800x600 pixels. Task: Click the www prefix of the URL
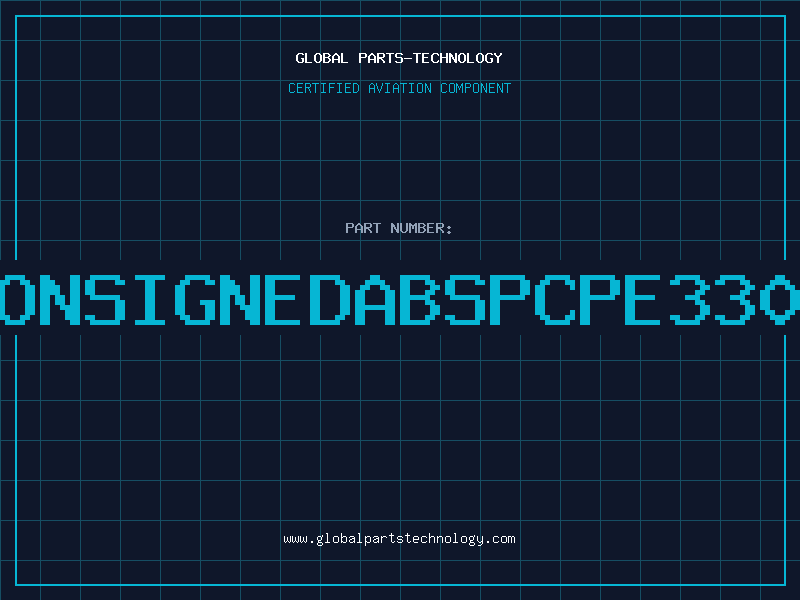point(296,540)
